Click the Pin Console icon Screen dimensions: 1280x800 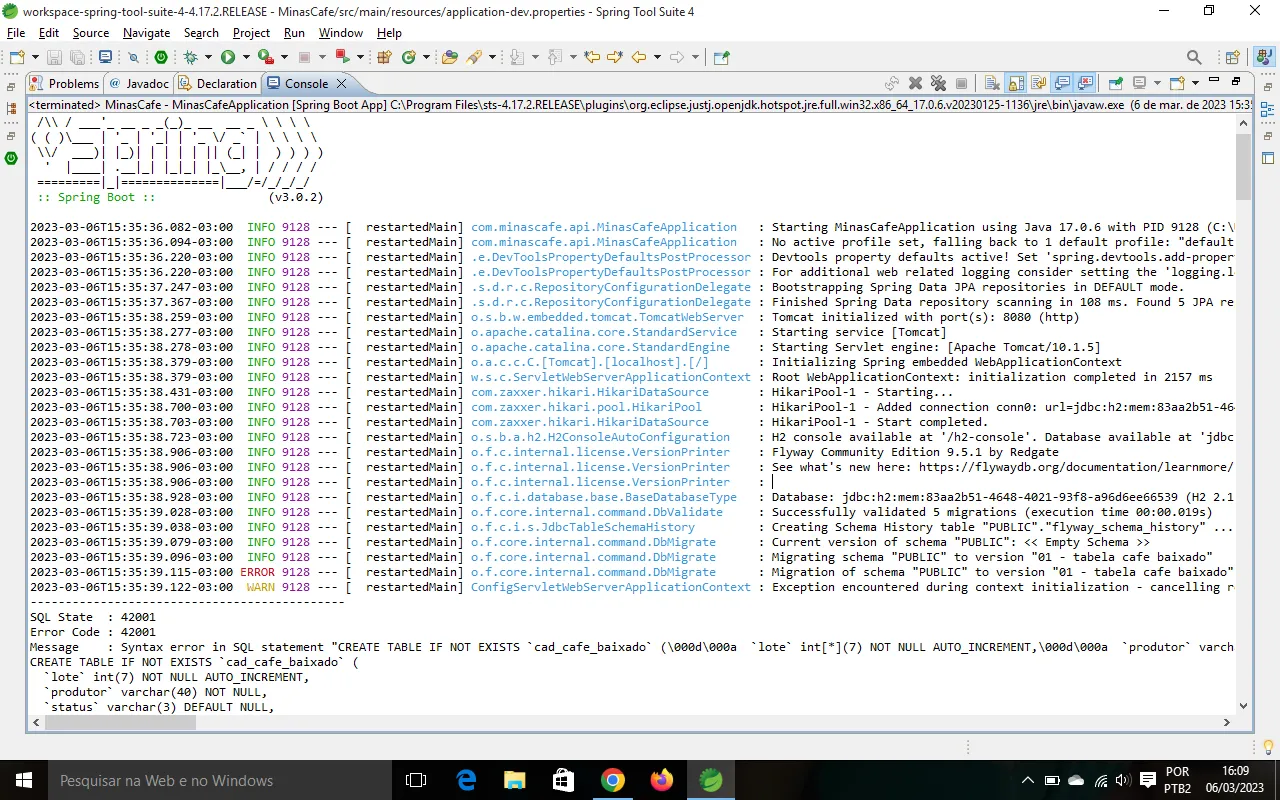[1114, 84]
